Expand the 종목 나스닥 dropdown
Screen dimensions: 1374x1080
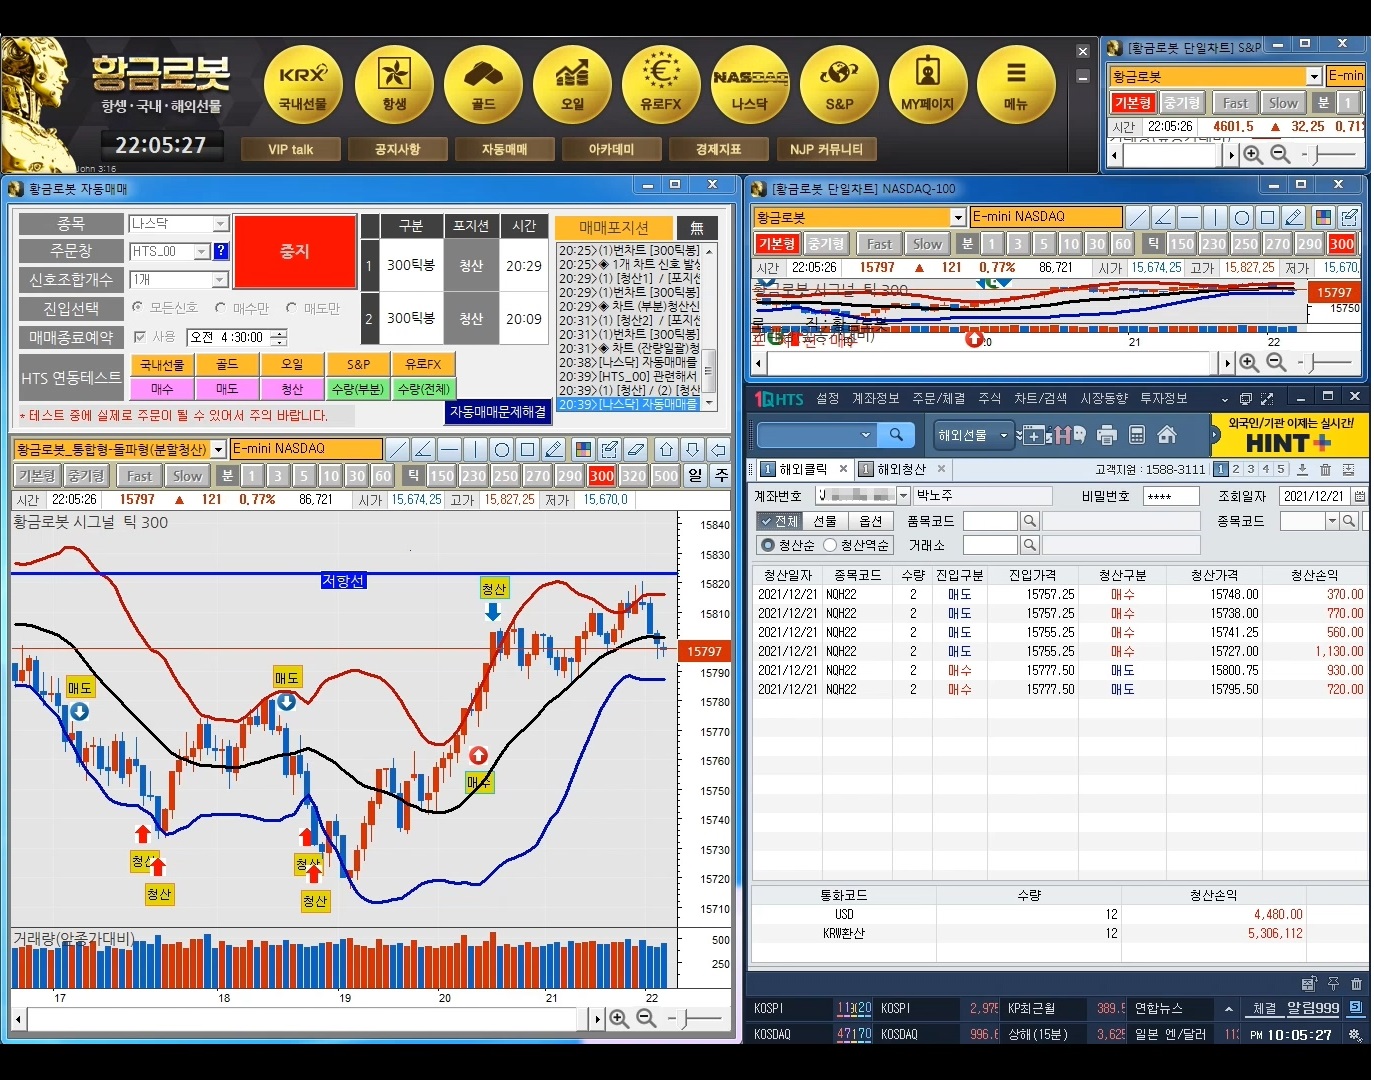coord(221,224)
